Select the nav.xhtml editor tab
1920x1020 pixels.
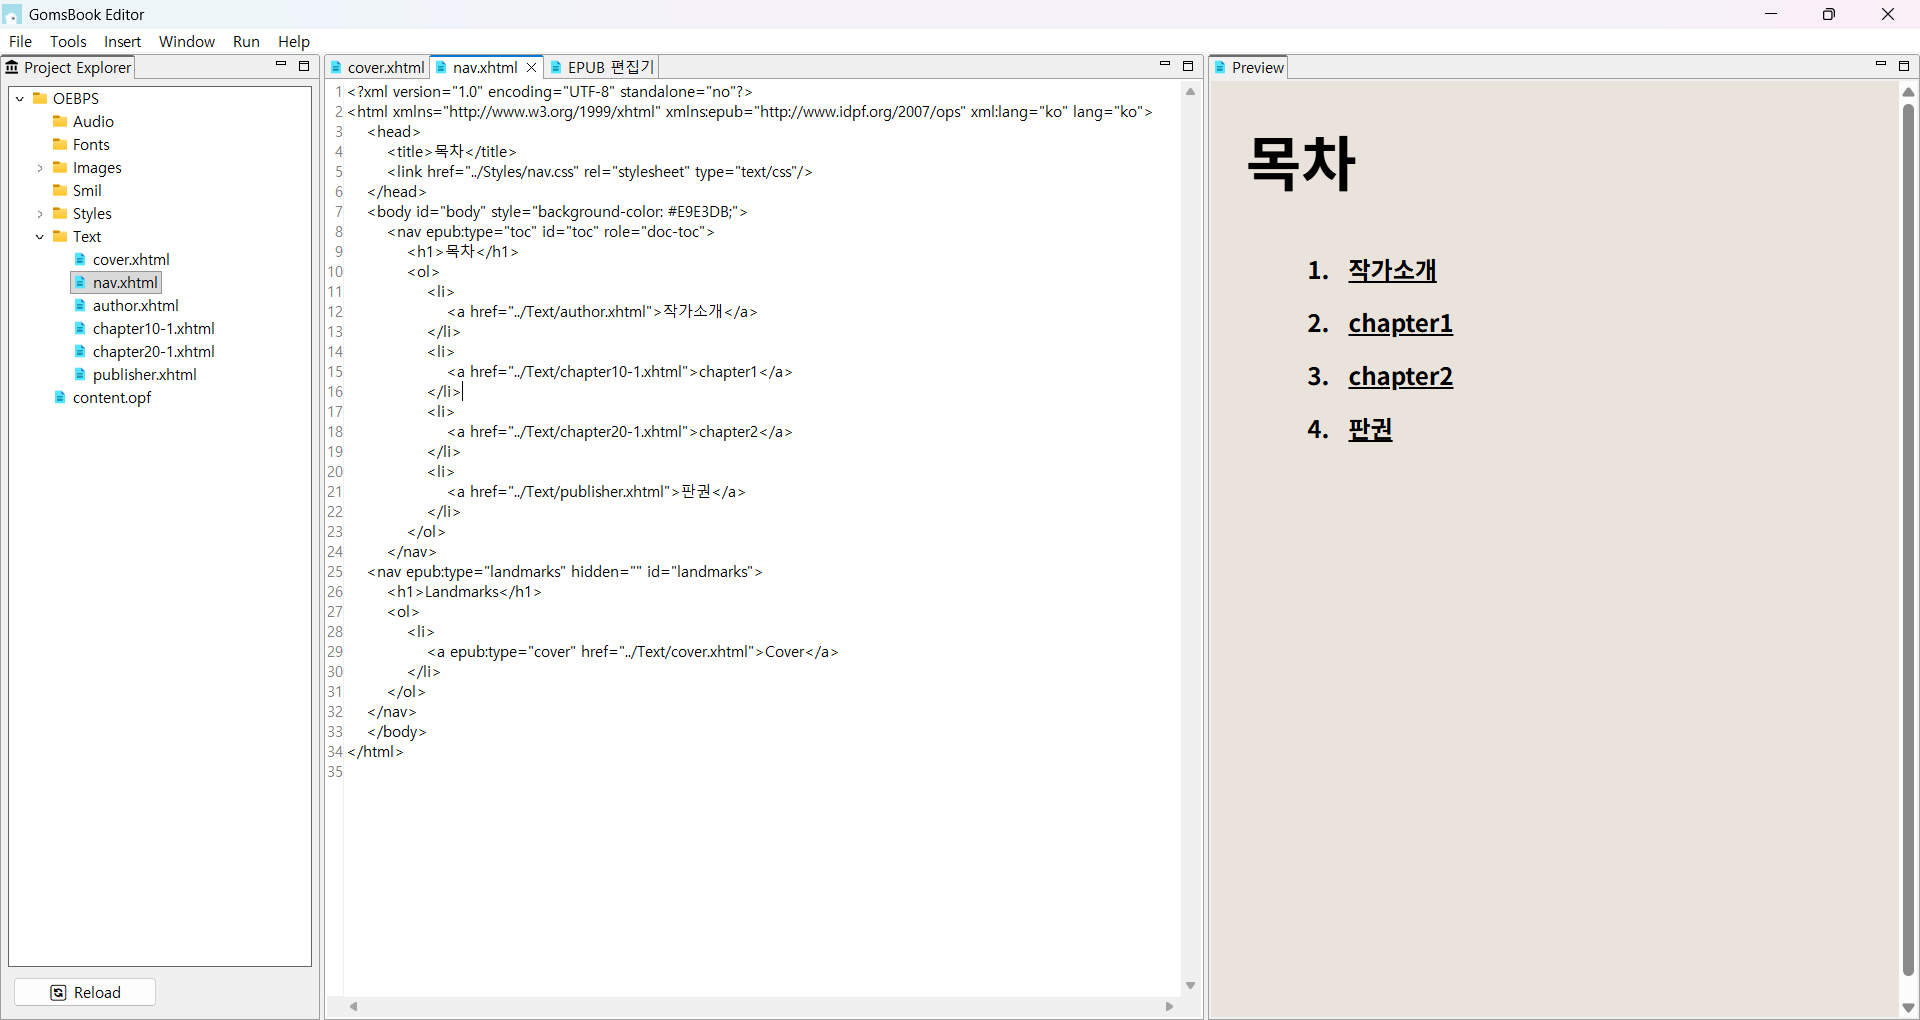[x=485, y=67]
